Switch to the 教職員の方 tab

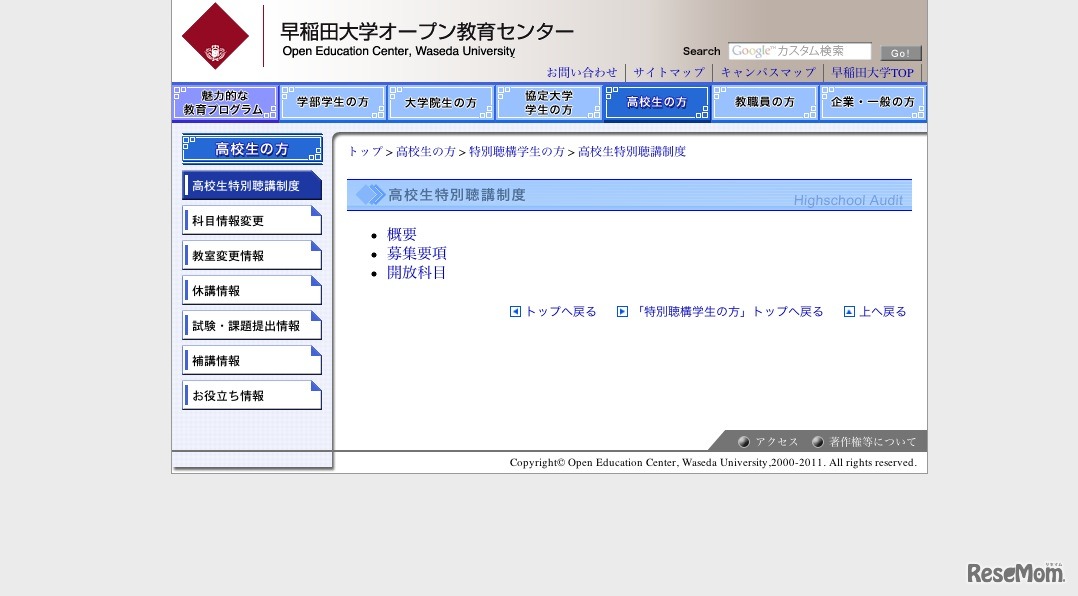[x=765, y=102]
